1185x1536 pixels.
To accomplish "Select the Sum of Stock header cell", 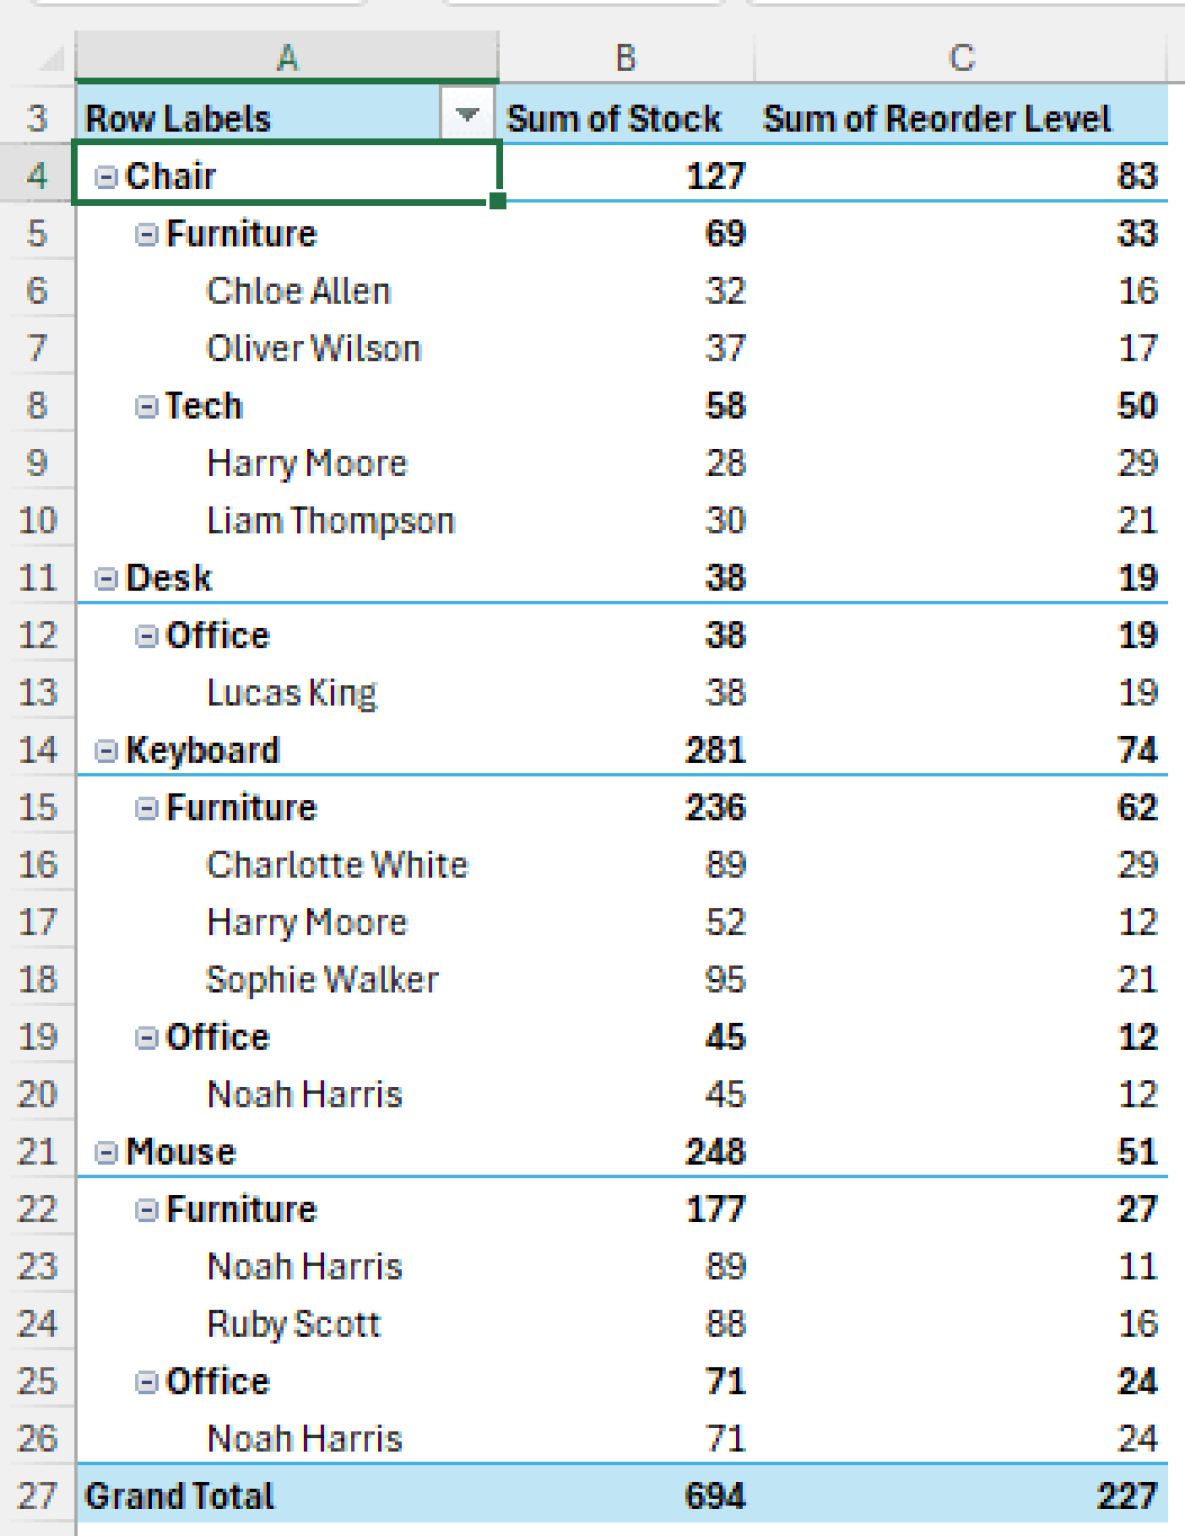I will [x=614, y=117].
